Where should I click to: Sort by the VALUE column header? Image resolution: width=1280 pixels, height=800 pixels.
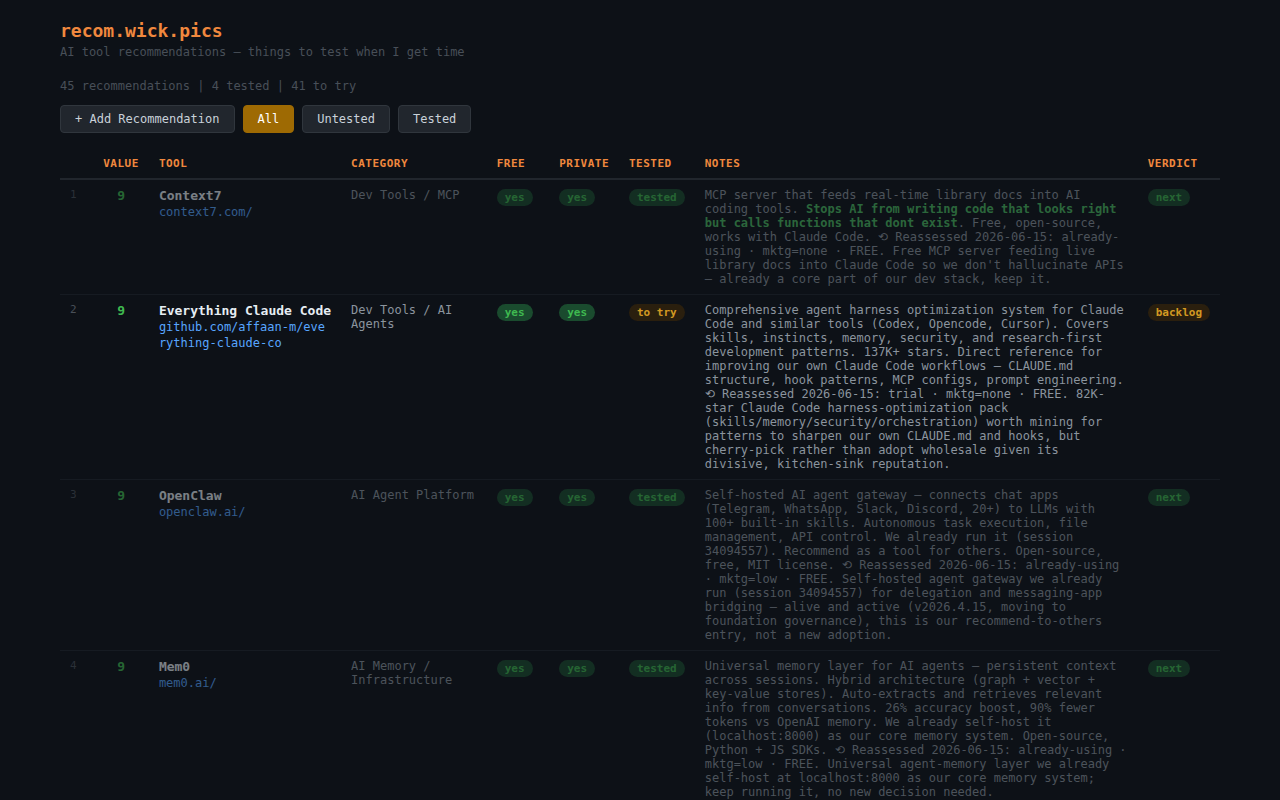click(121, 163)
